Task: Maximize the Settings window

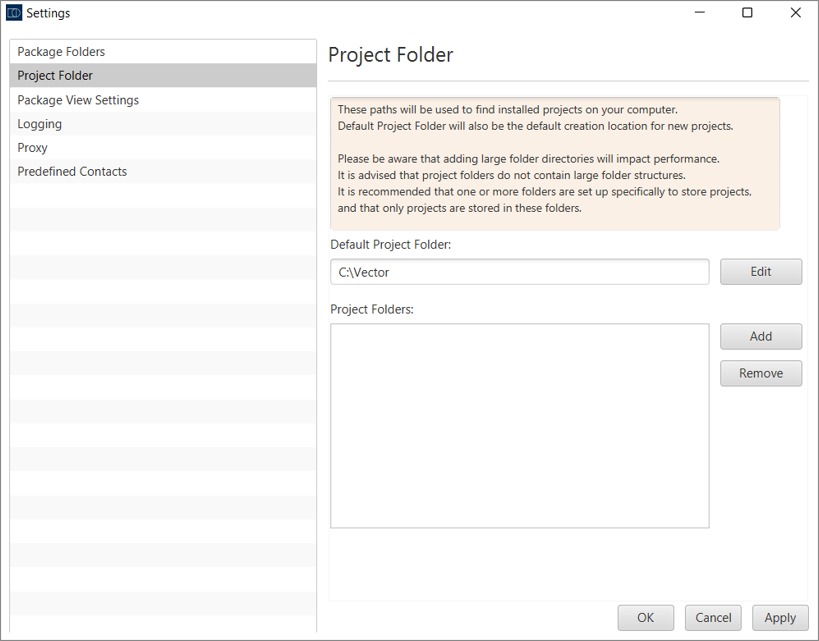Action: point(747,13)
